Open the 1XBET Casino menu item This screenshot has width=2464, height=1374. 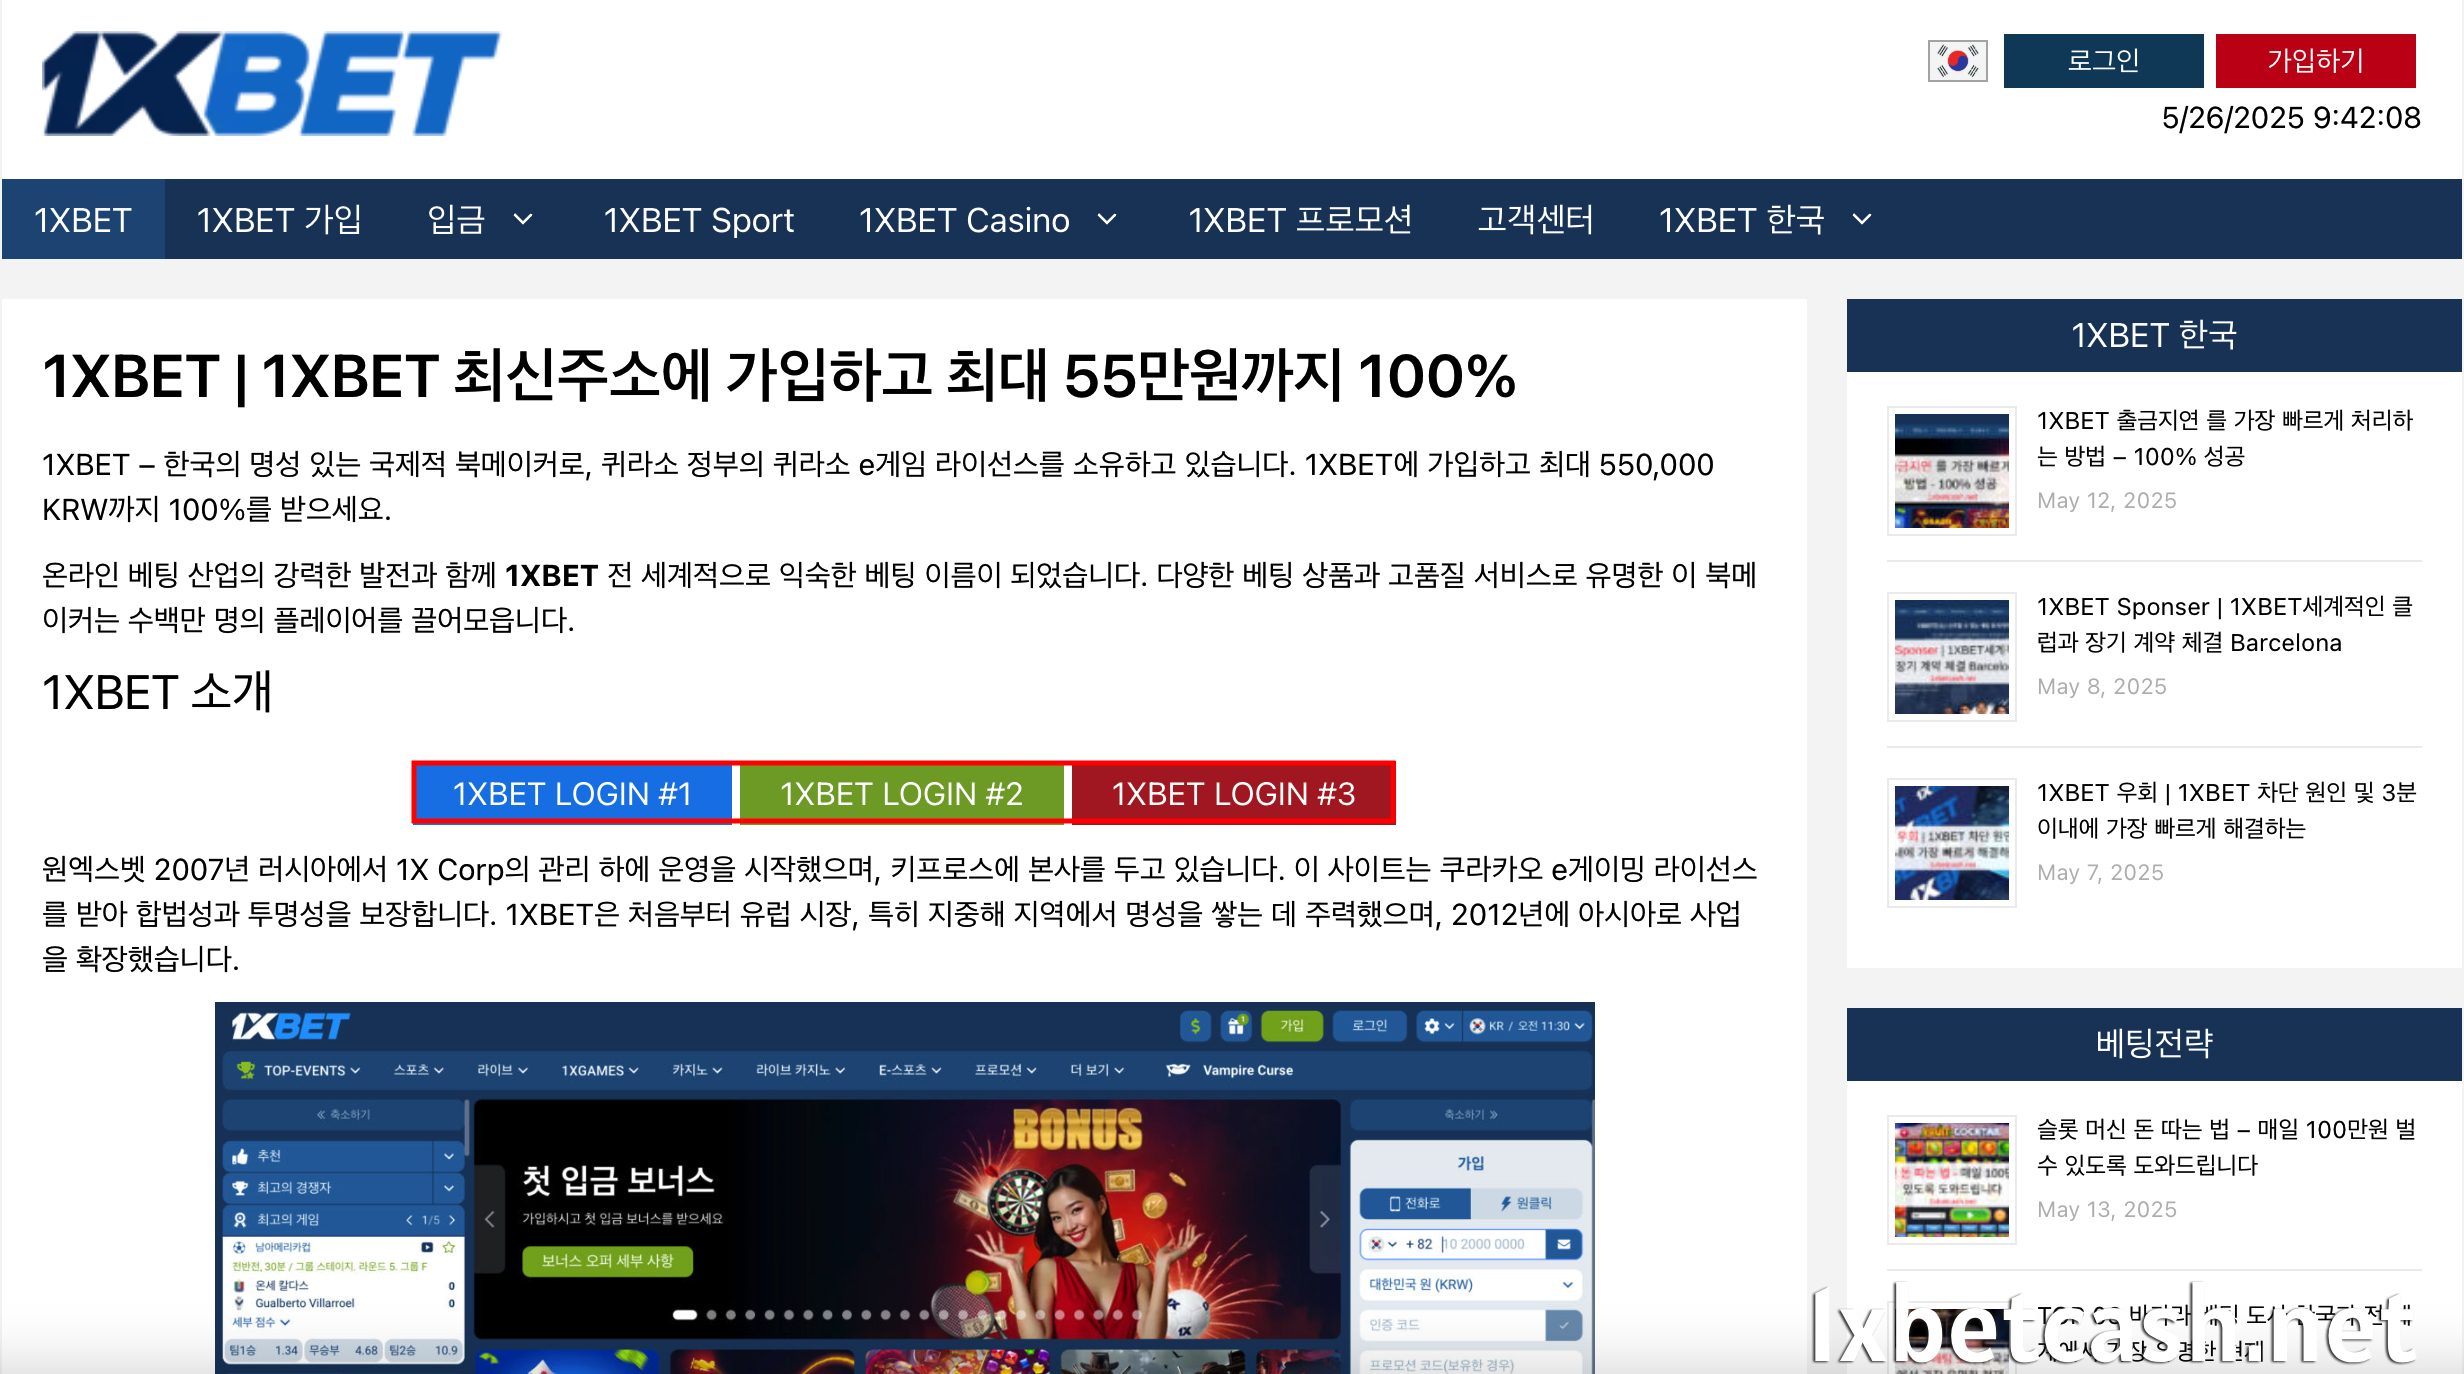pos(964,219)
